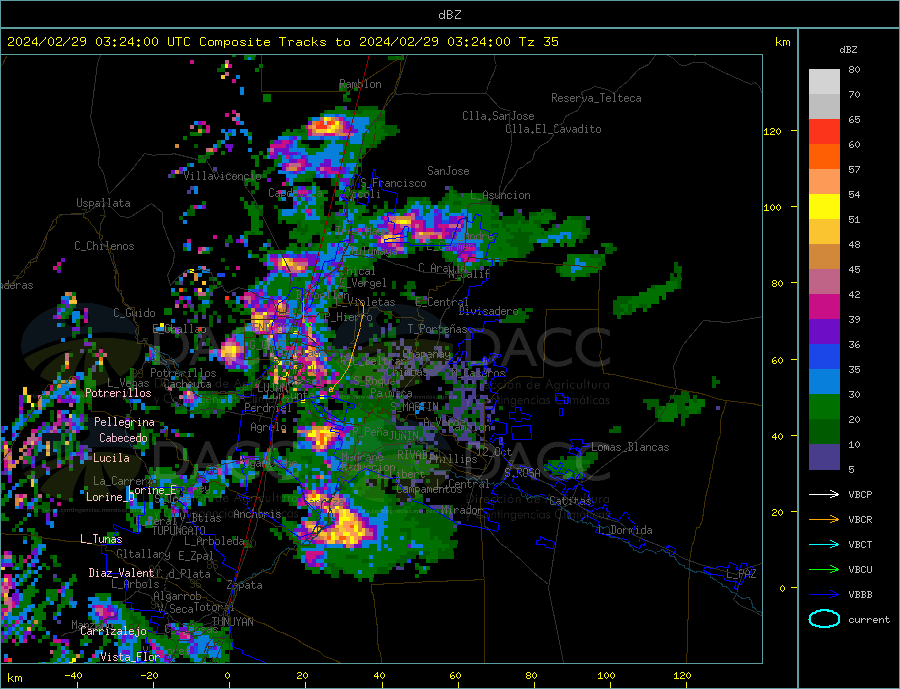Select the yellow 54 dBZ color swatch
Viewport: 900px width, 689px height.
point(824,207)
